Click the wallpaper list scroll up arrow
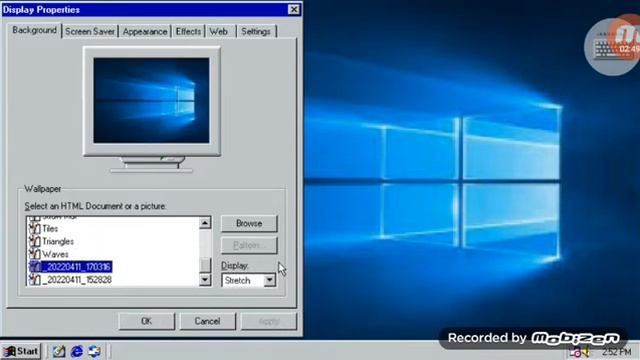The image size is (640, 360). 205,223
